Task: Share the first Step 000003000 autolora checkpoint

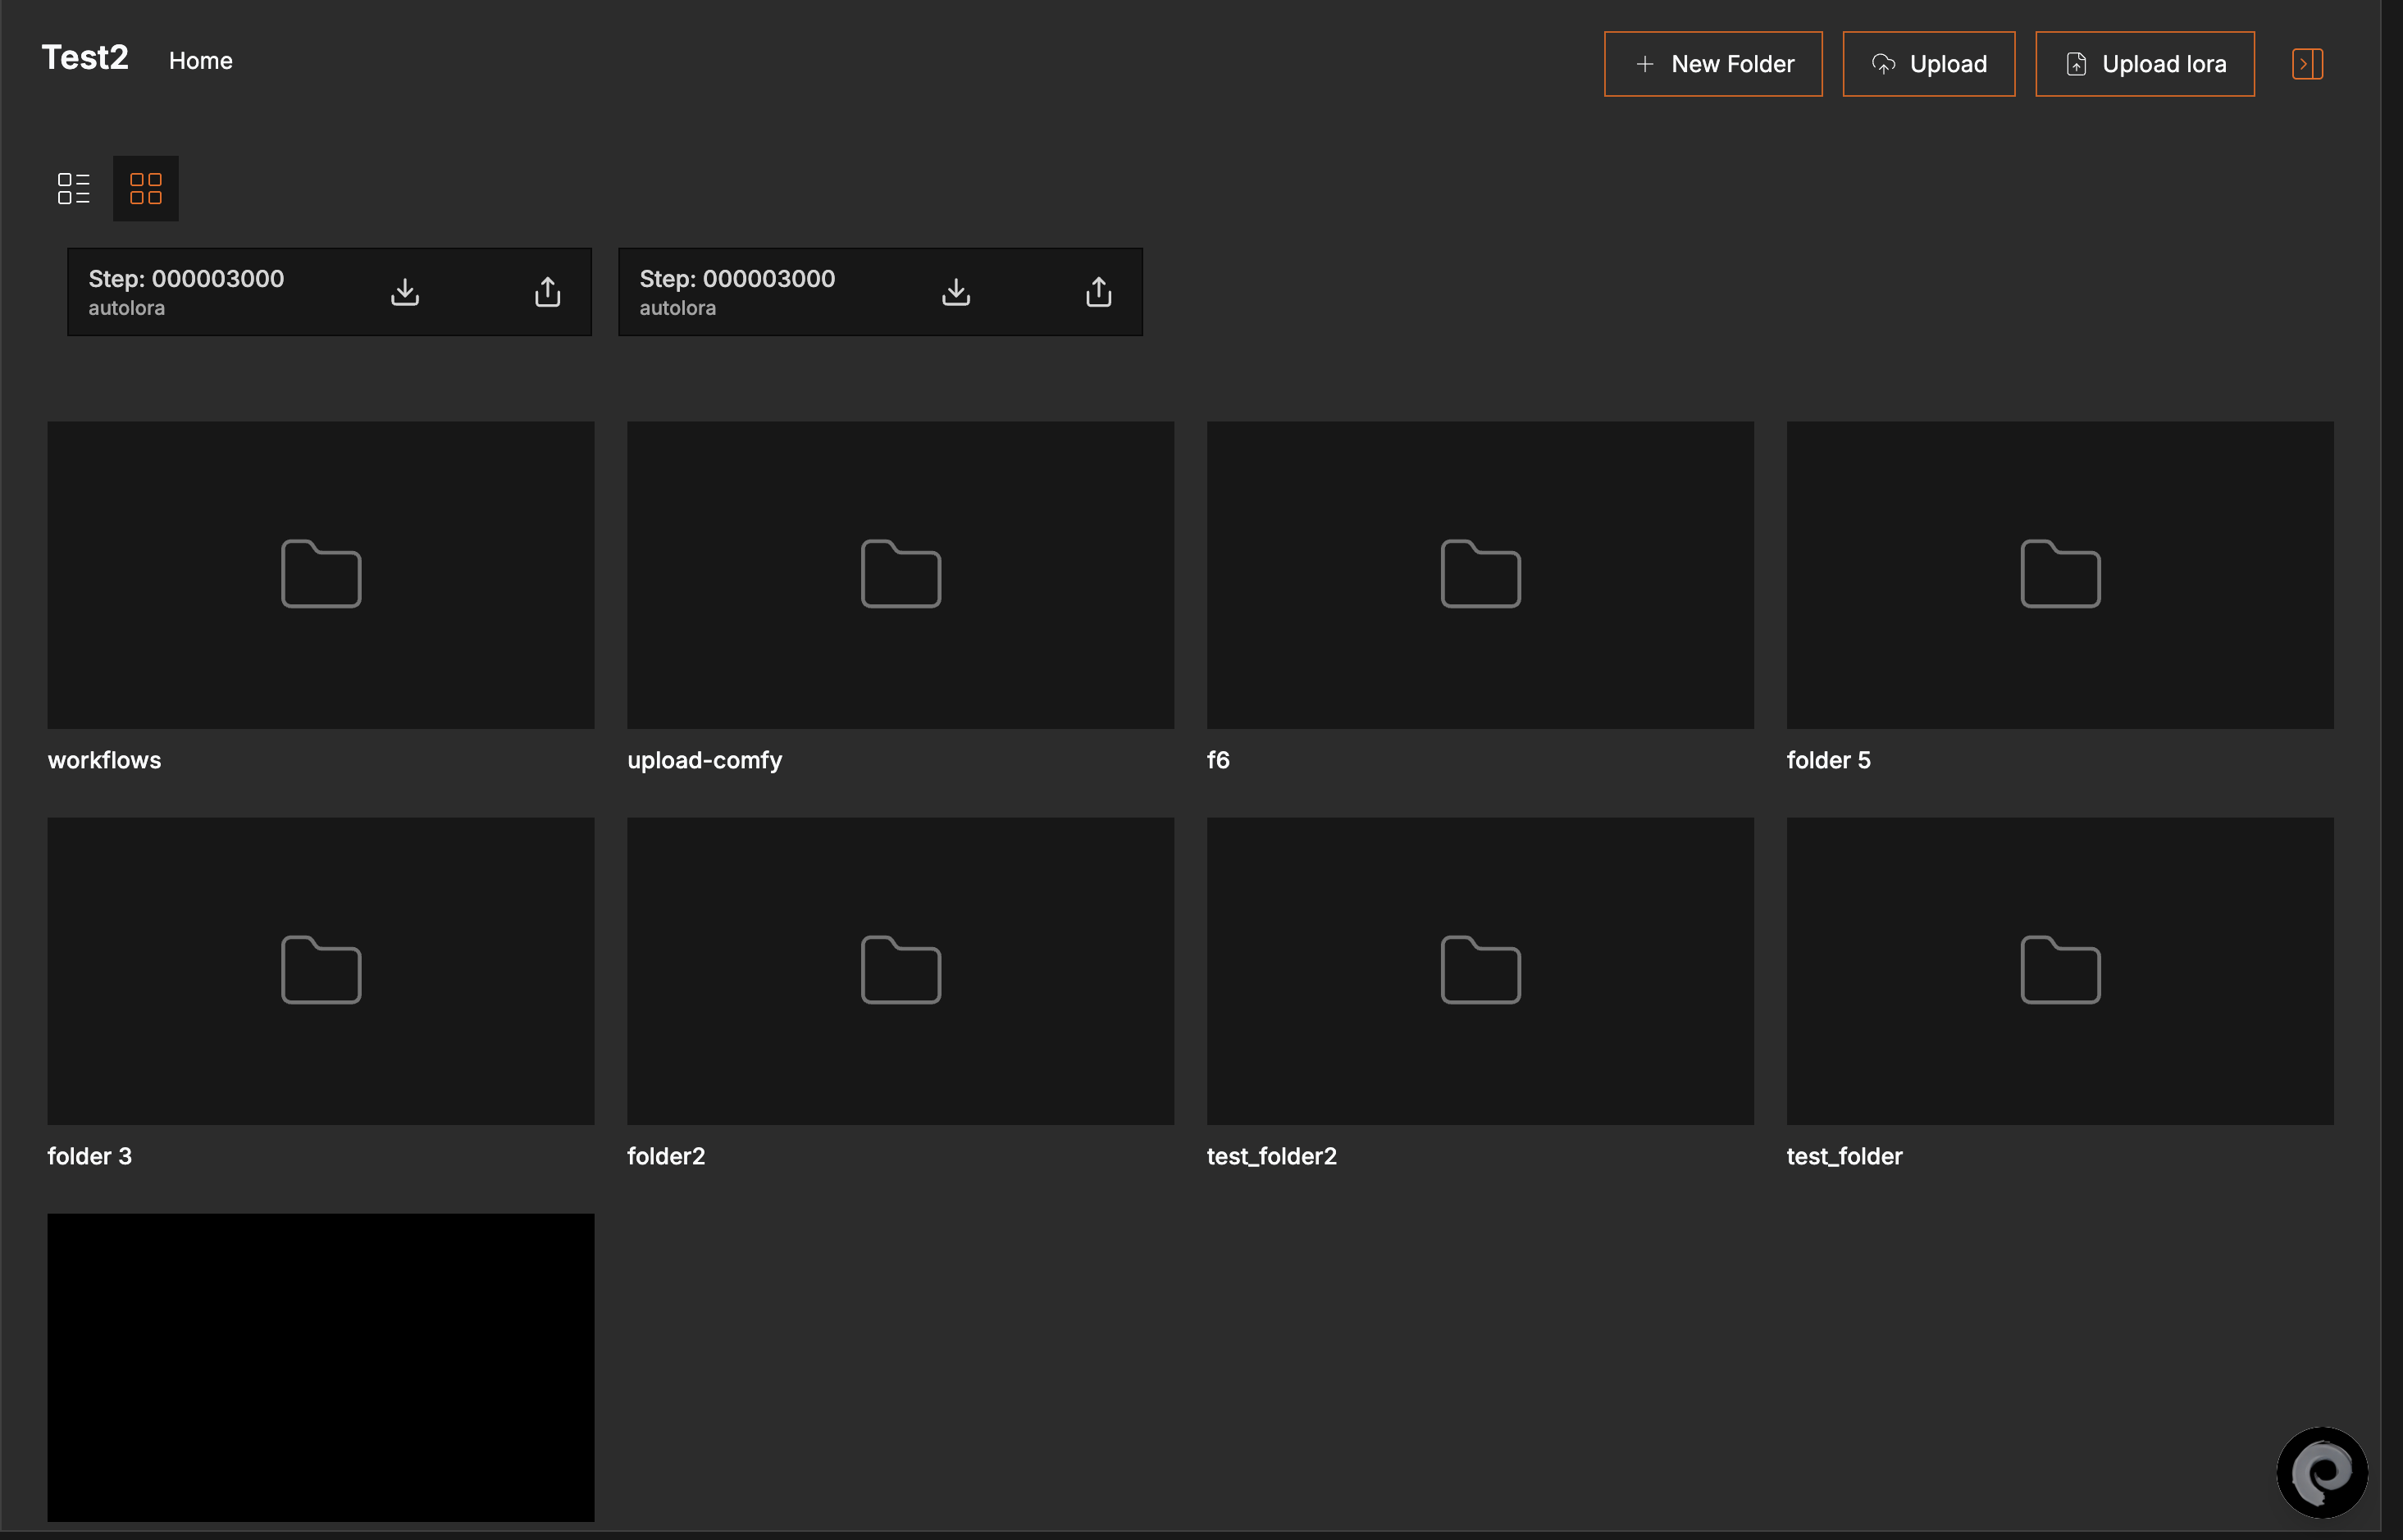Action: click(x=547, y=291)
